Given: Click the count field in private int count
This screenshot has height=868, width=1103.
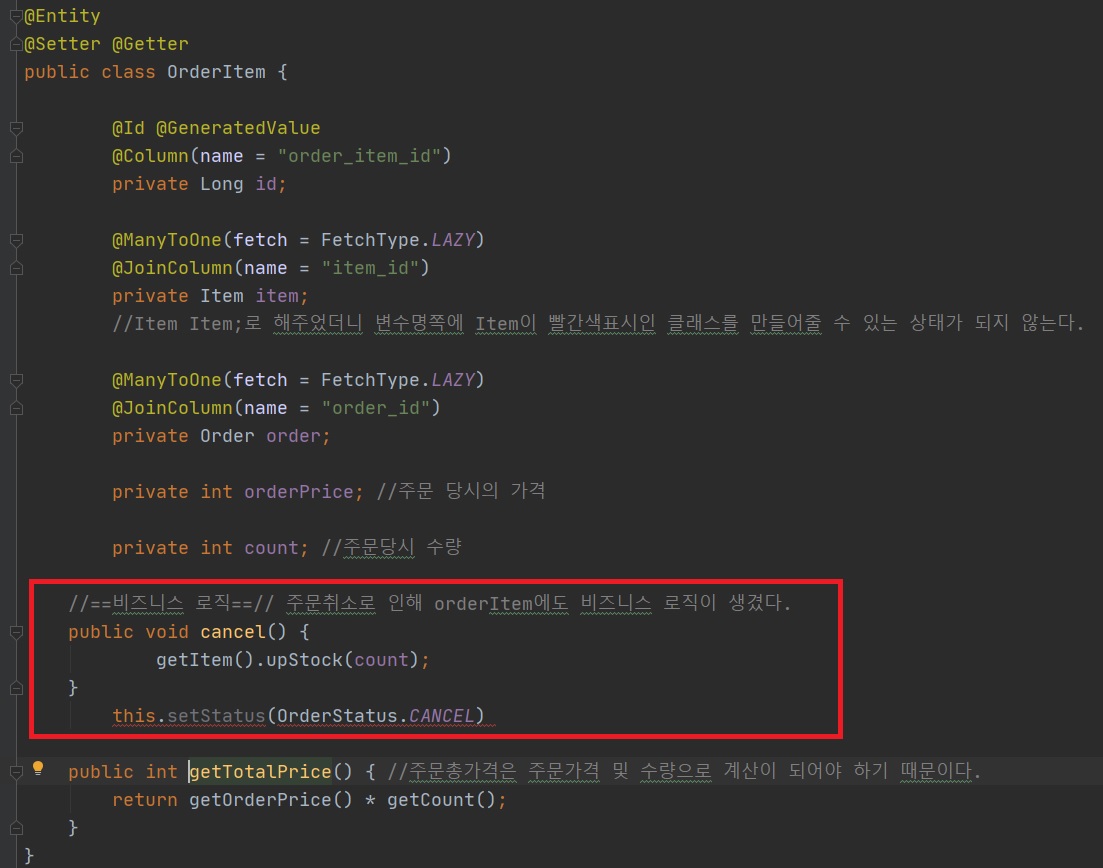Looking at the screenshot, I should point(271,547).
